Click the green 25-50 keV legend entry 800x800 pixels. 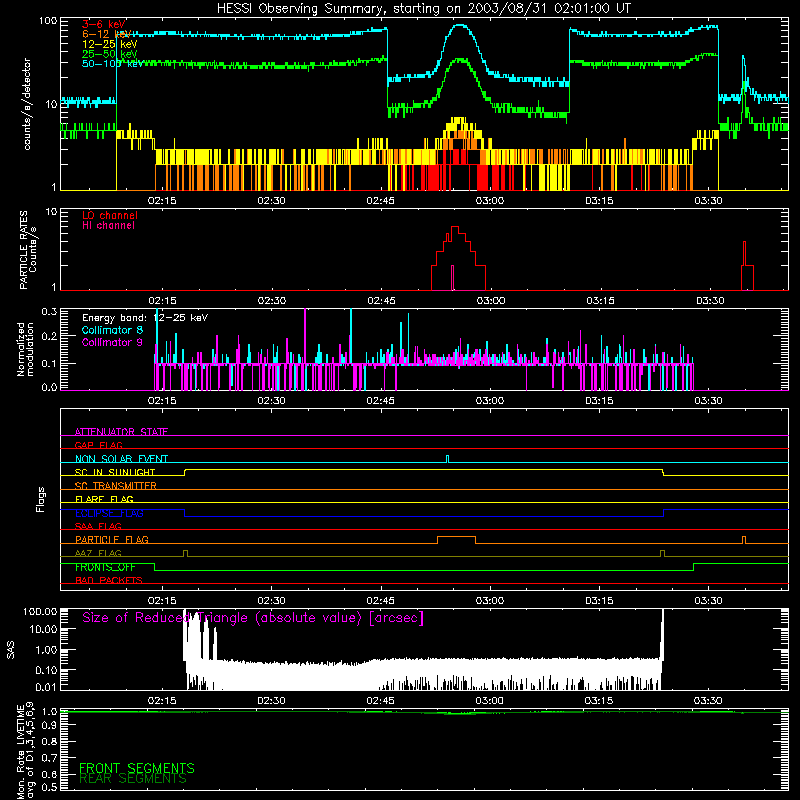coord(109,54)
